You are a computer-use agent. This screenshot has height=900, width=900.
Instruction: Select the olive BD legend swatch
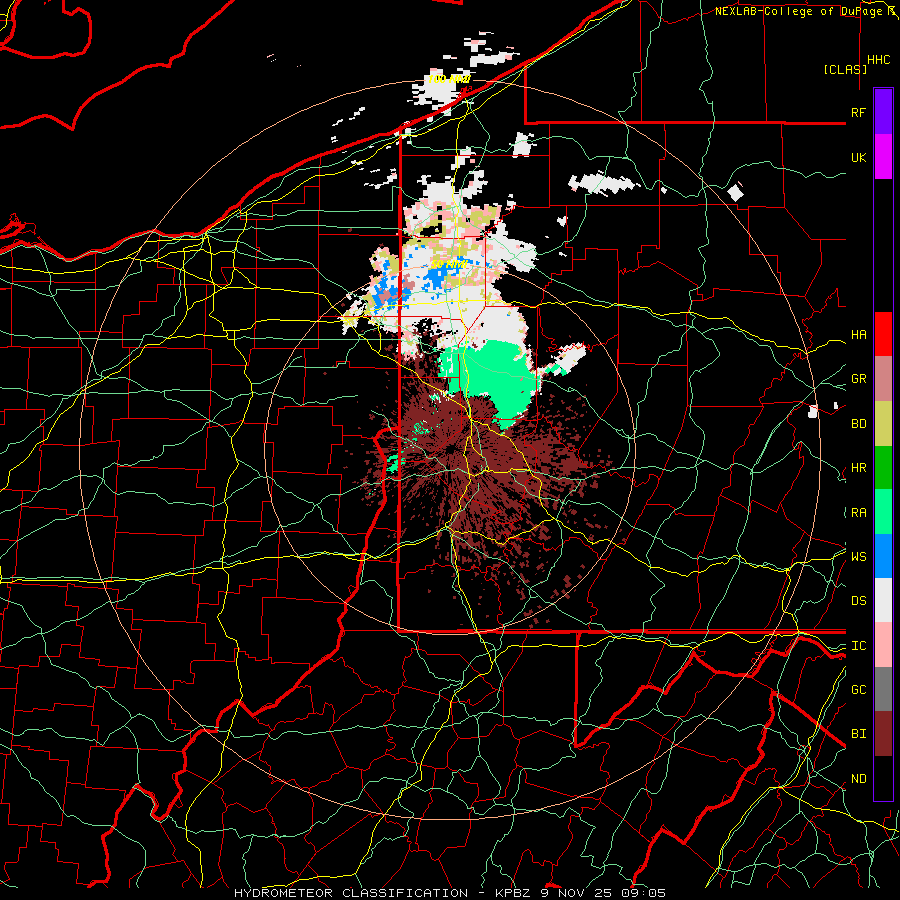[883, 424]
